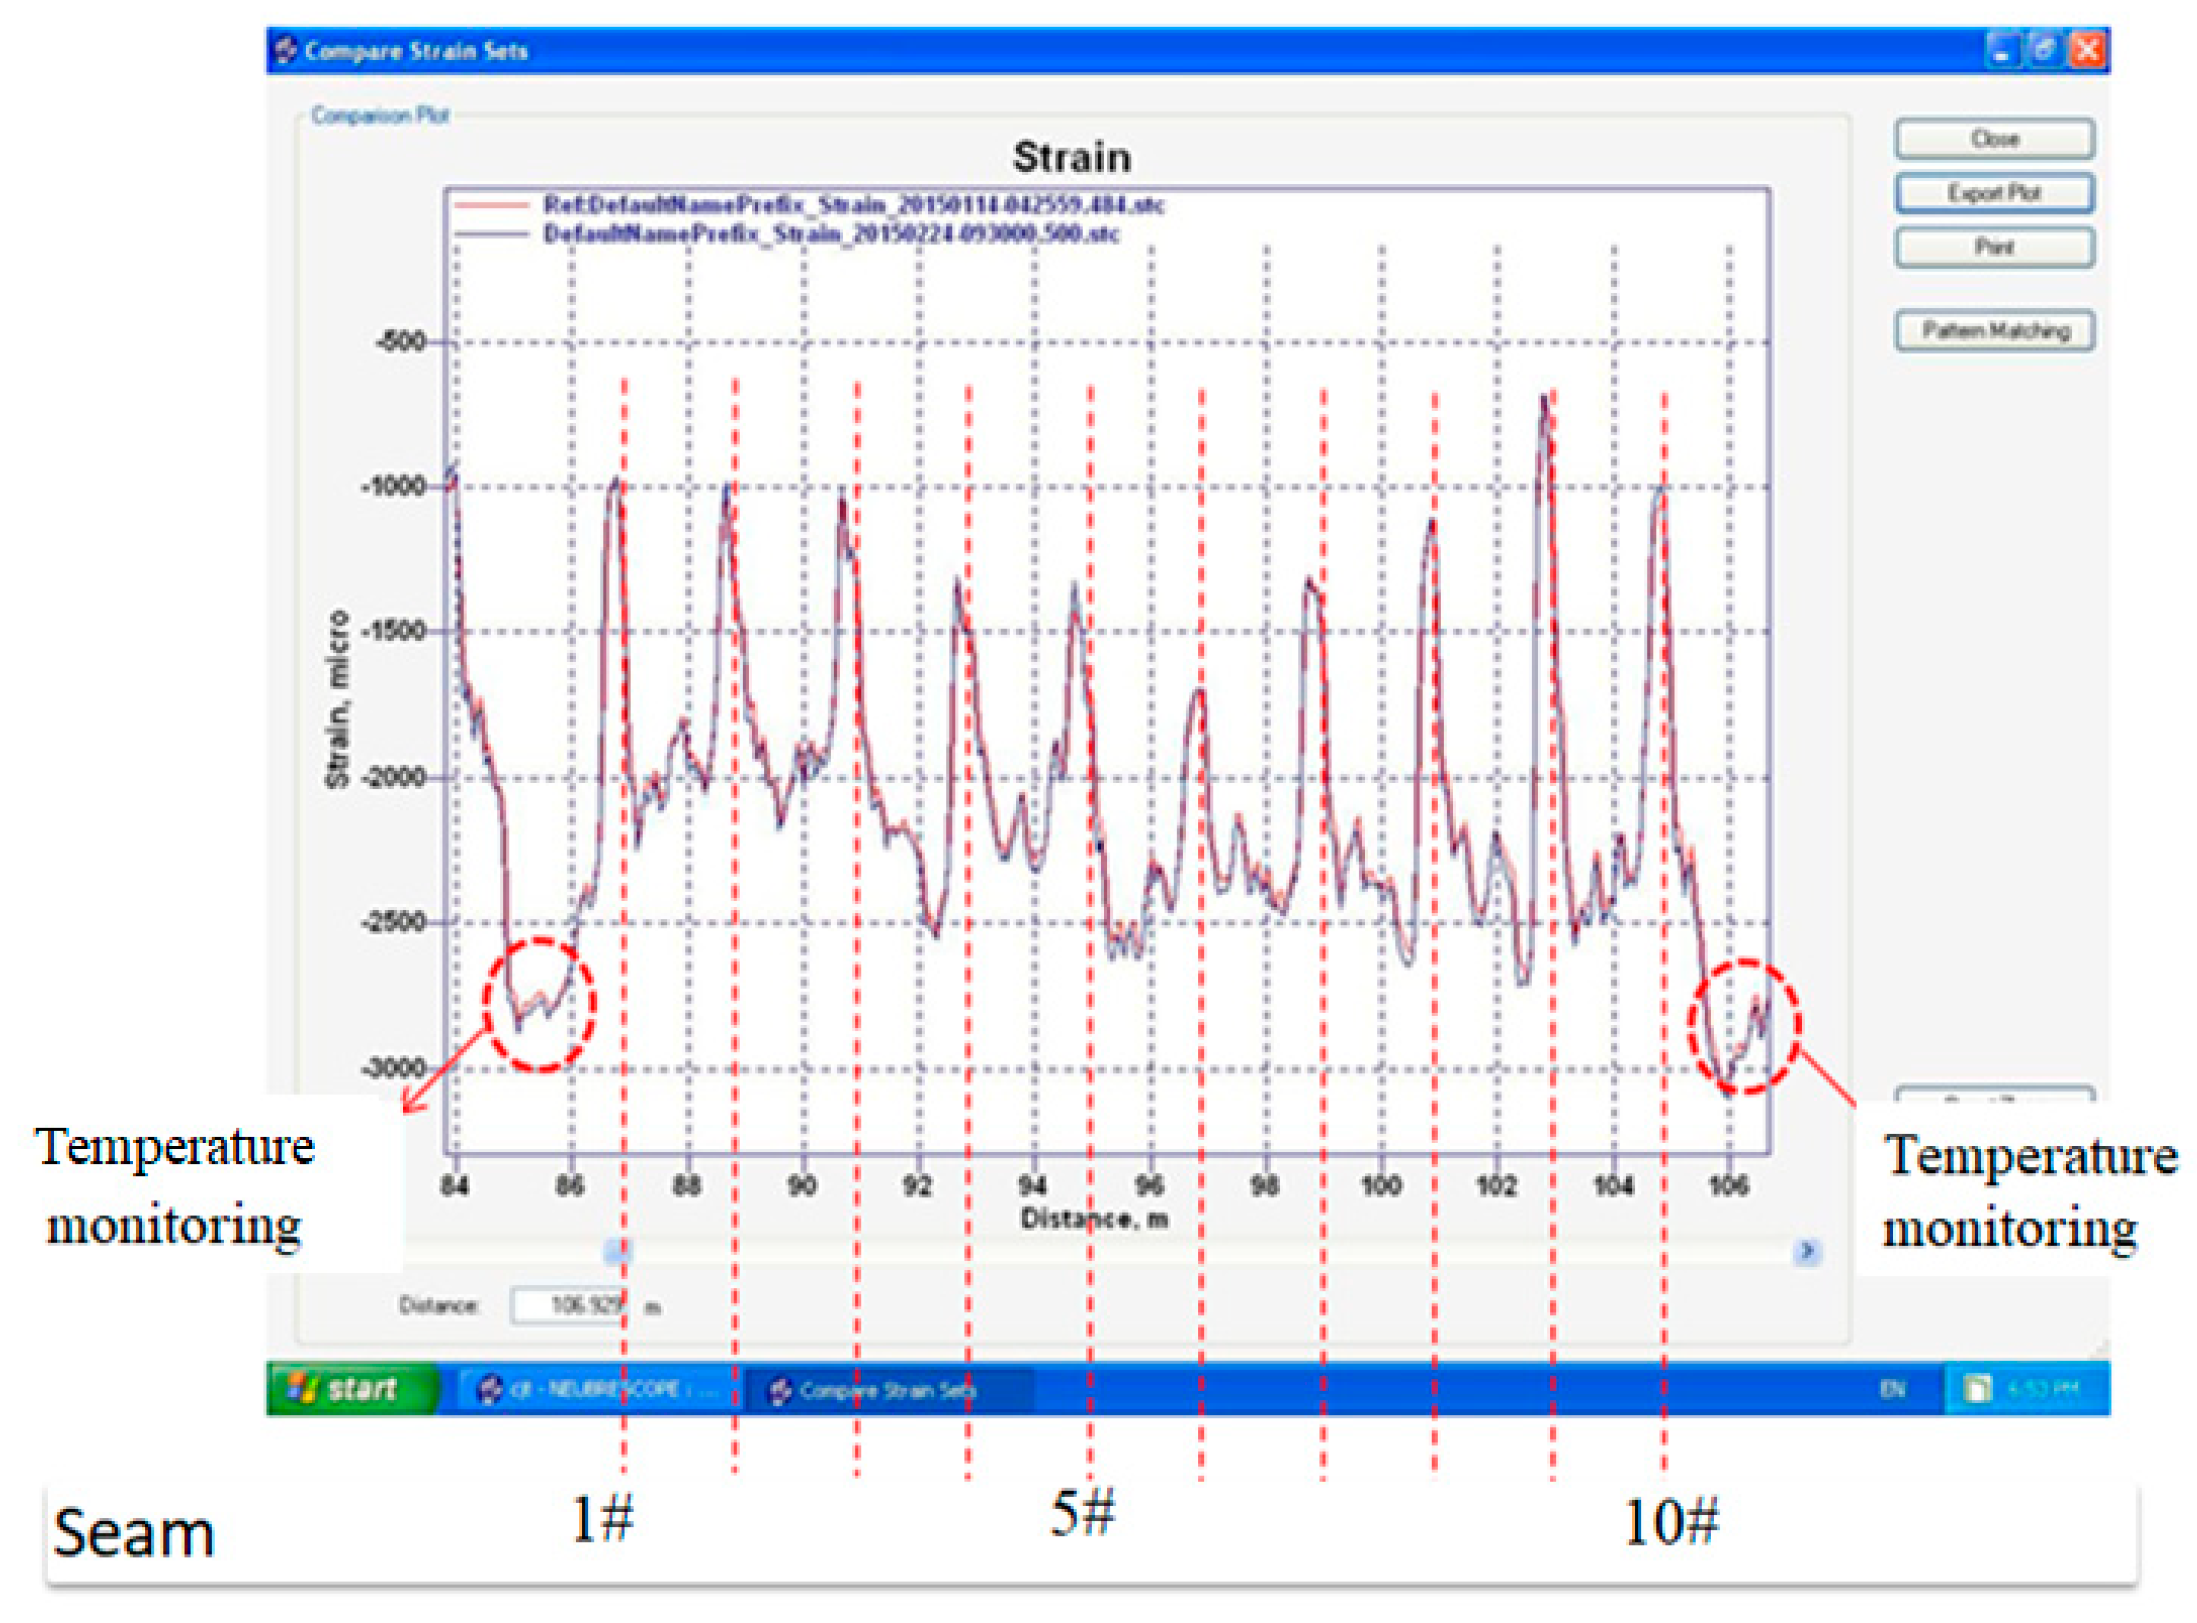Click the horizontal scrollbar thumb under plot
2197x1623 pixels.
click(x=618, y=1250)
